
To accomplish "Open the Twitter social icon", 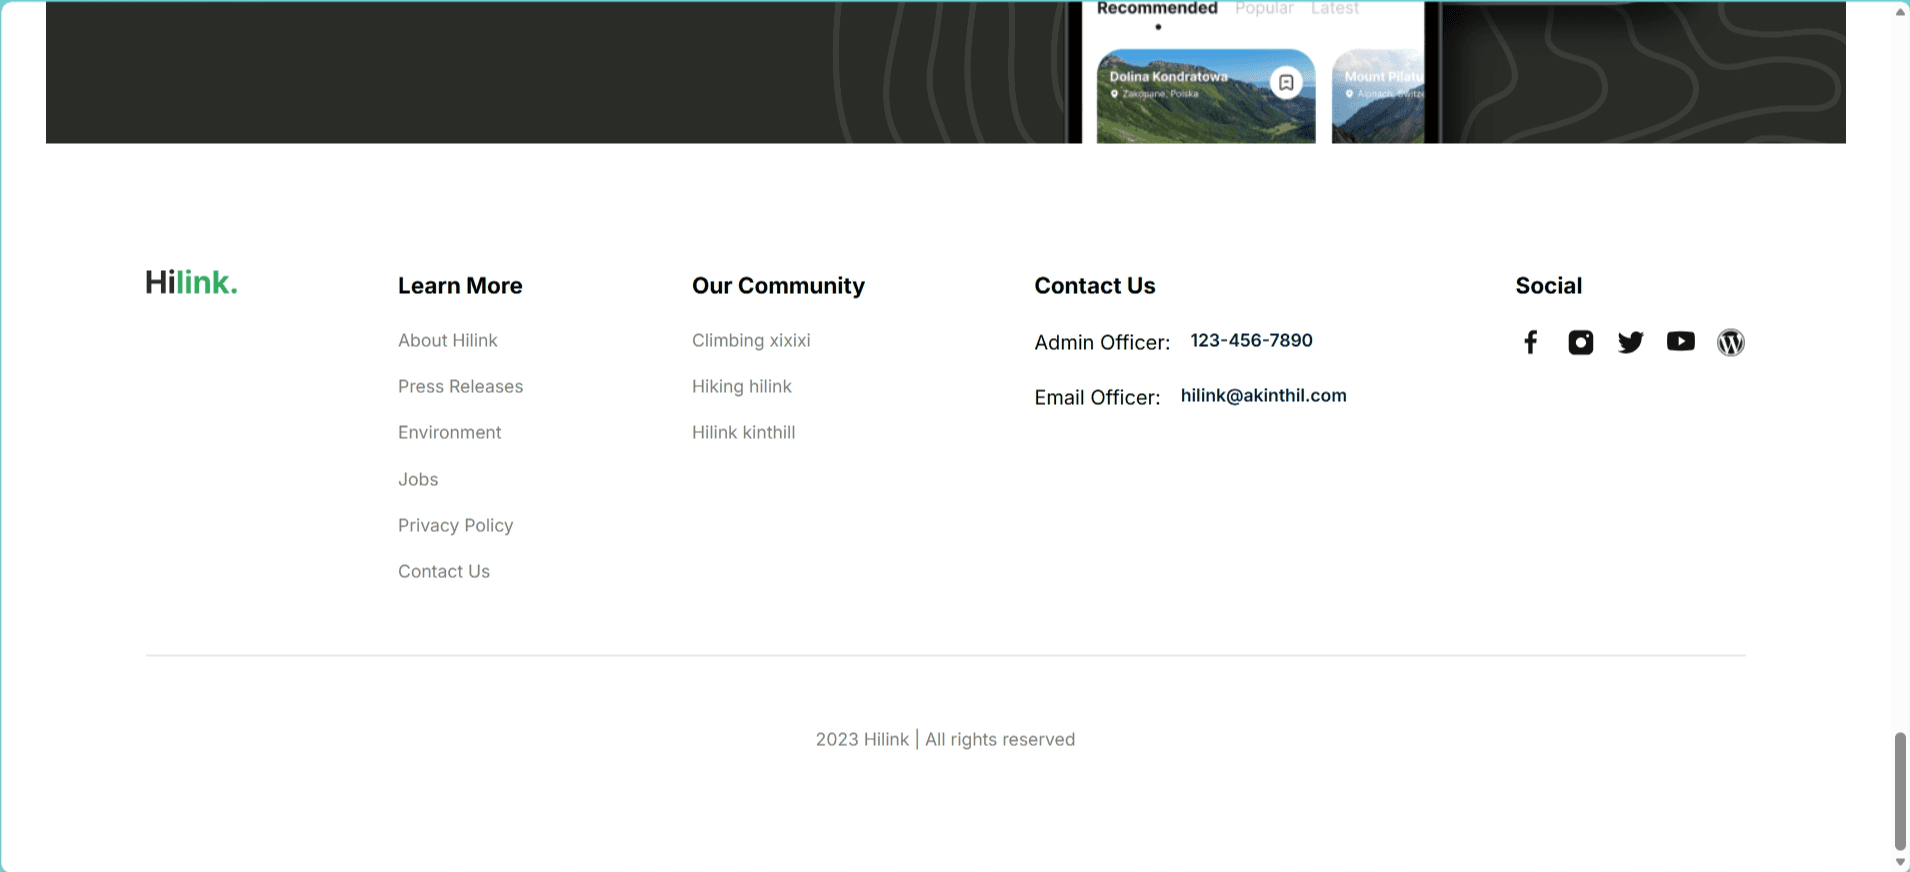I will [x=1630, y=342].
